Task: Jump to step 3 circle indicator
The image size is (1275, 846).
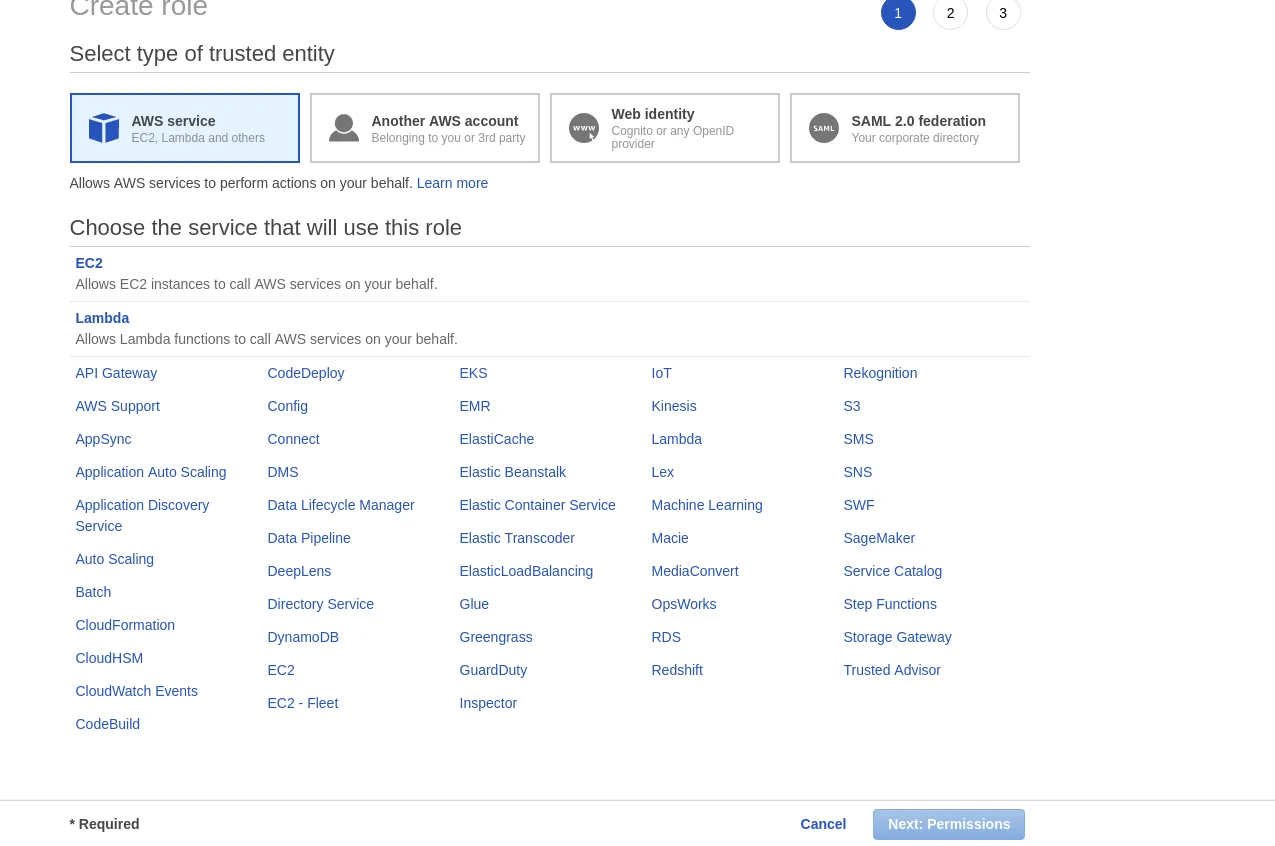Action: 1003,13
